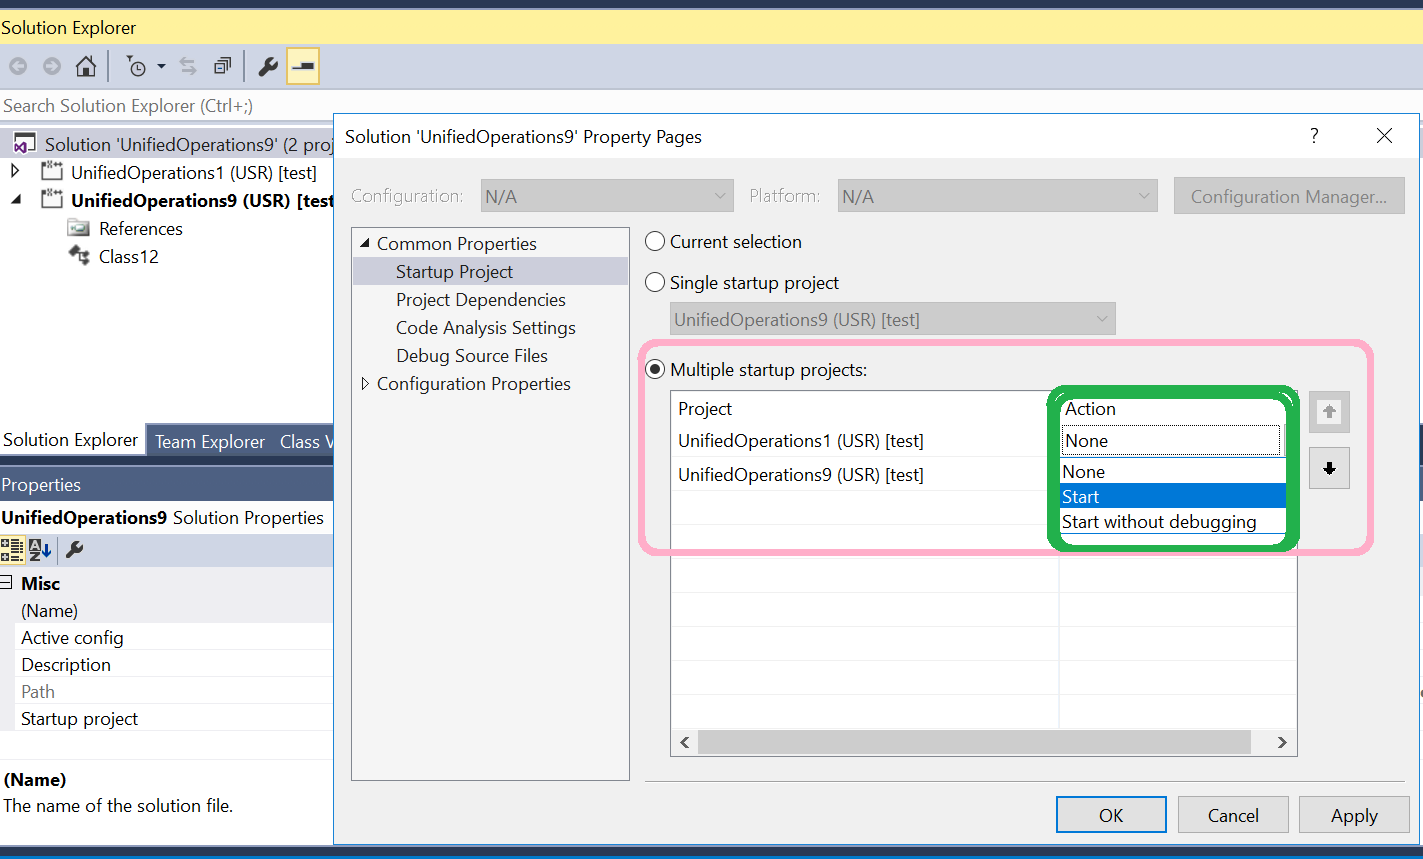Select the References node in Solution Explorer
Viewport: 1423px width, 859px height.
[x=141, y=228]
